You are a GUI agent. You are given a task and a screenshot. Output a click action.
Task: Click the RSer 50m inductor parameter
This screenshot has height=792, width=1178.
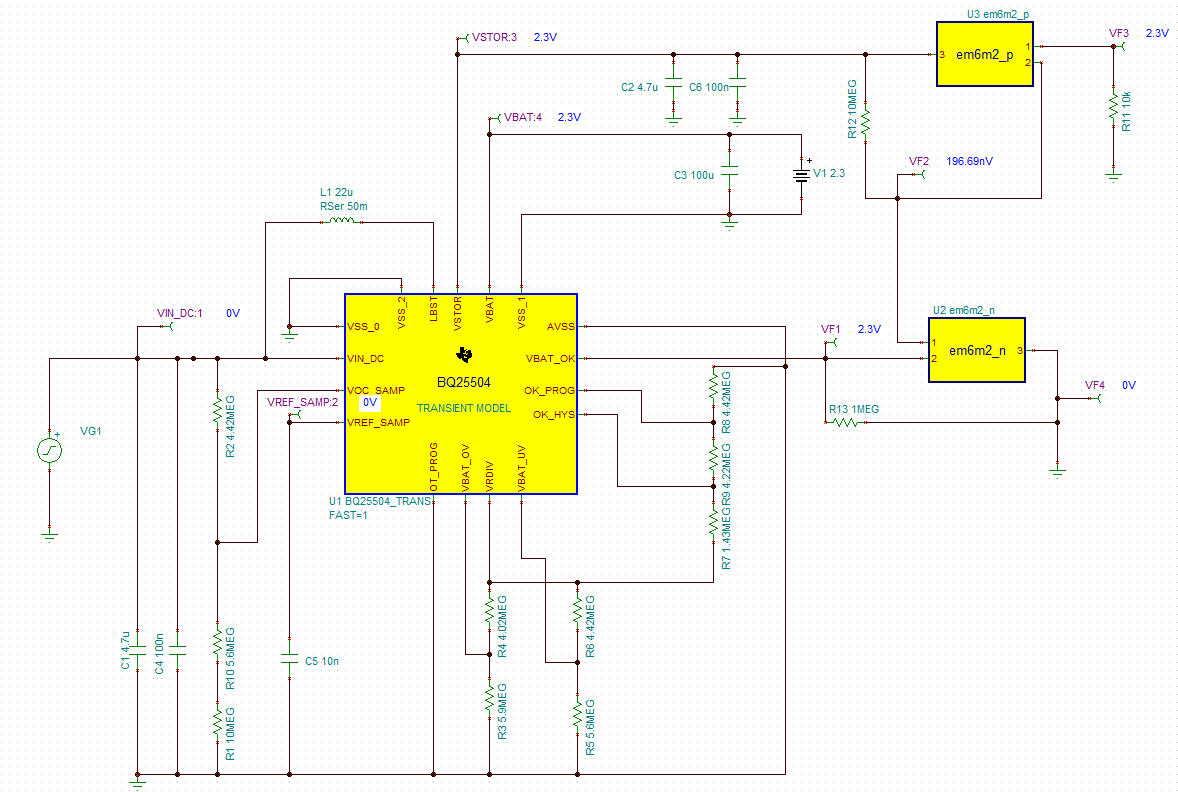click(344, 206)
